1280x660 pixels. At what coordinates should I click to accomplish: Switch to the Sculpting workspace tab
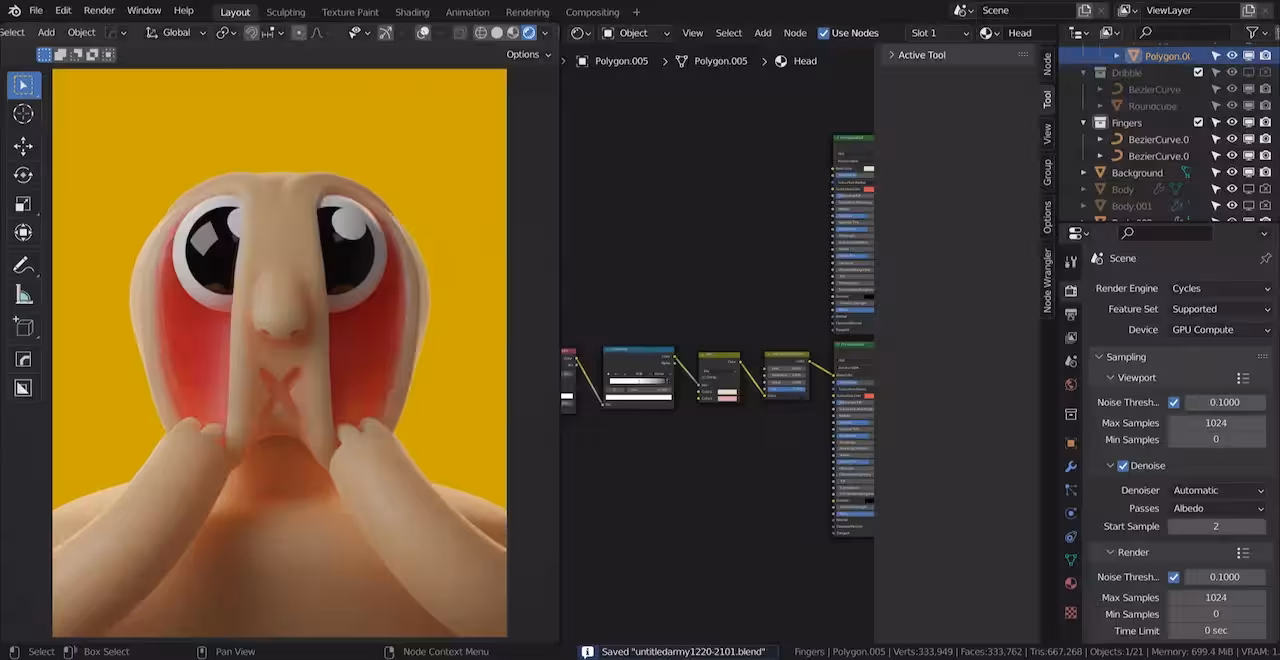click(x=285, y=12)
